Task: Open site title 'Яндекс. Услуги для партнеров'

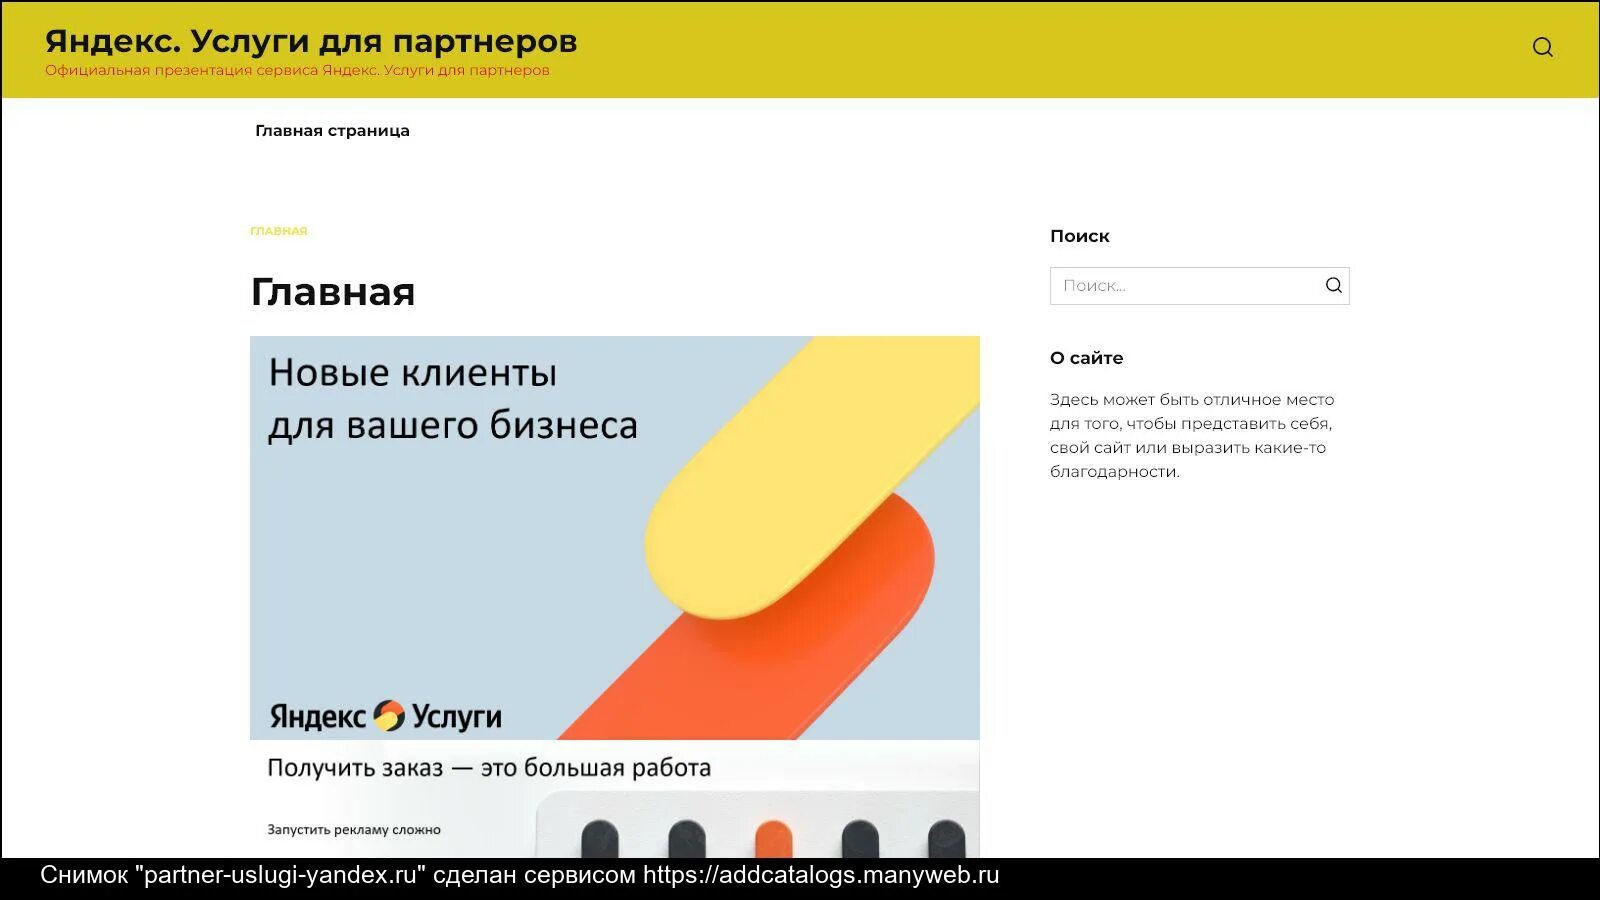Action: (311, 41)
